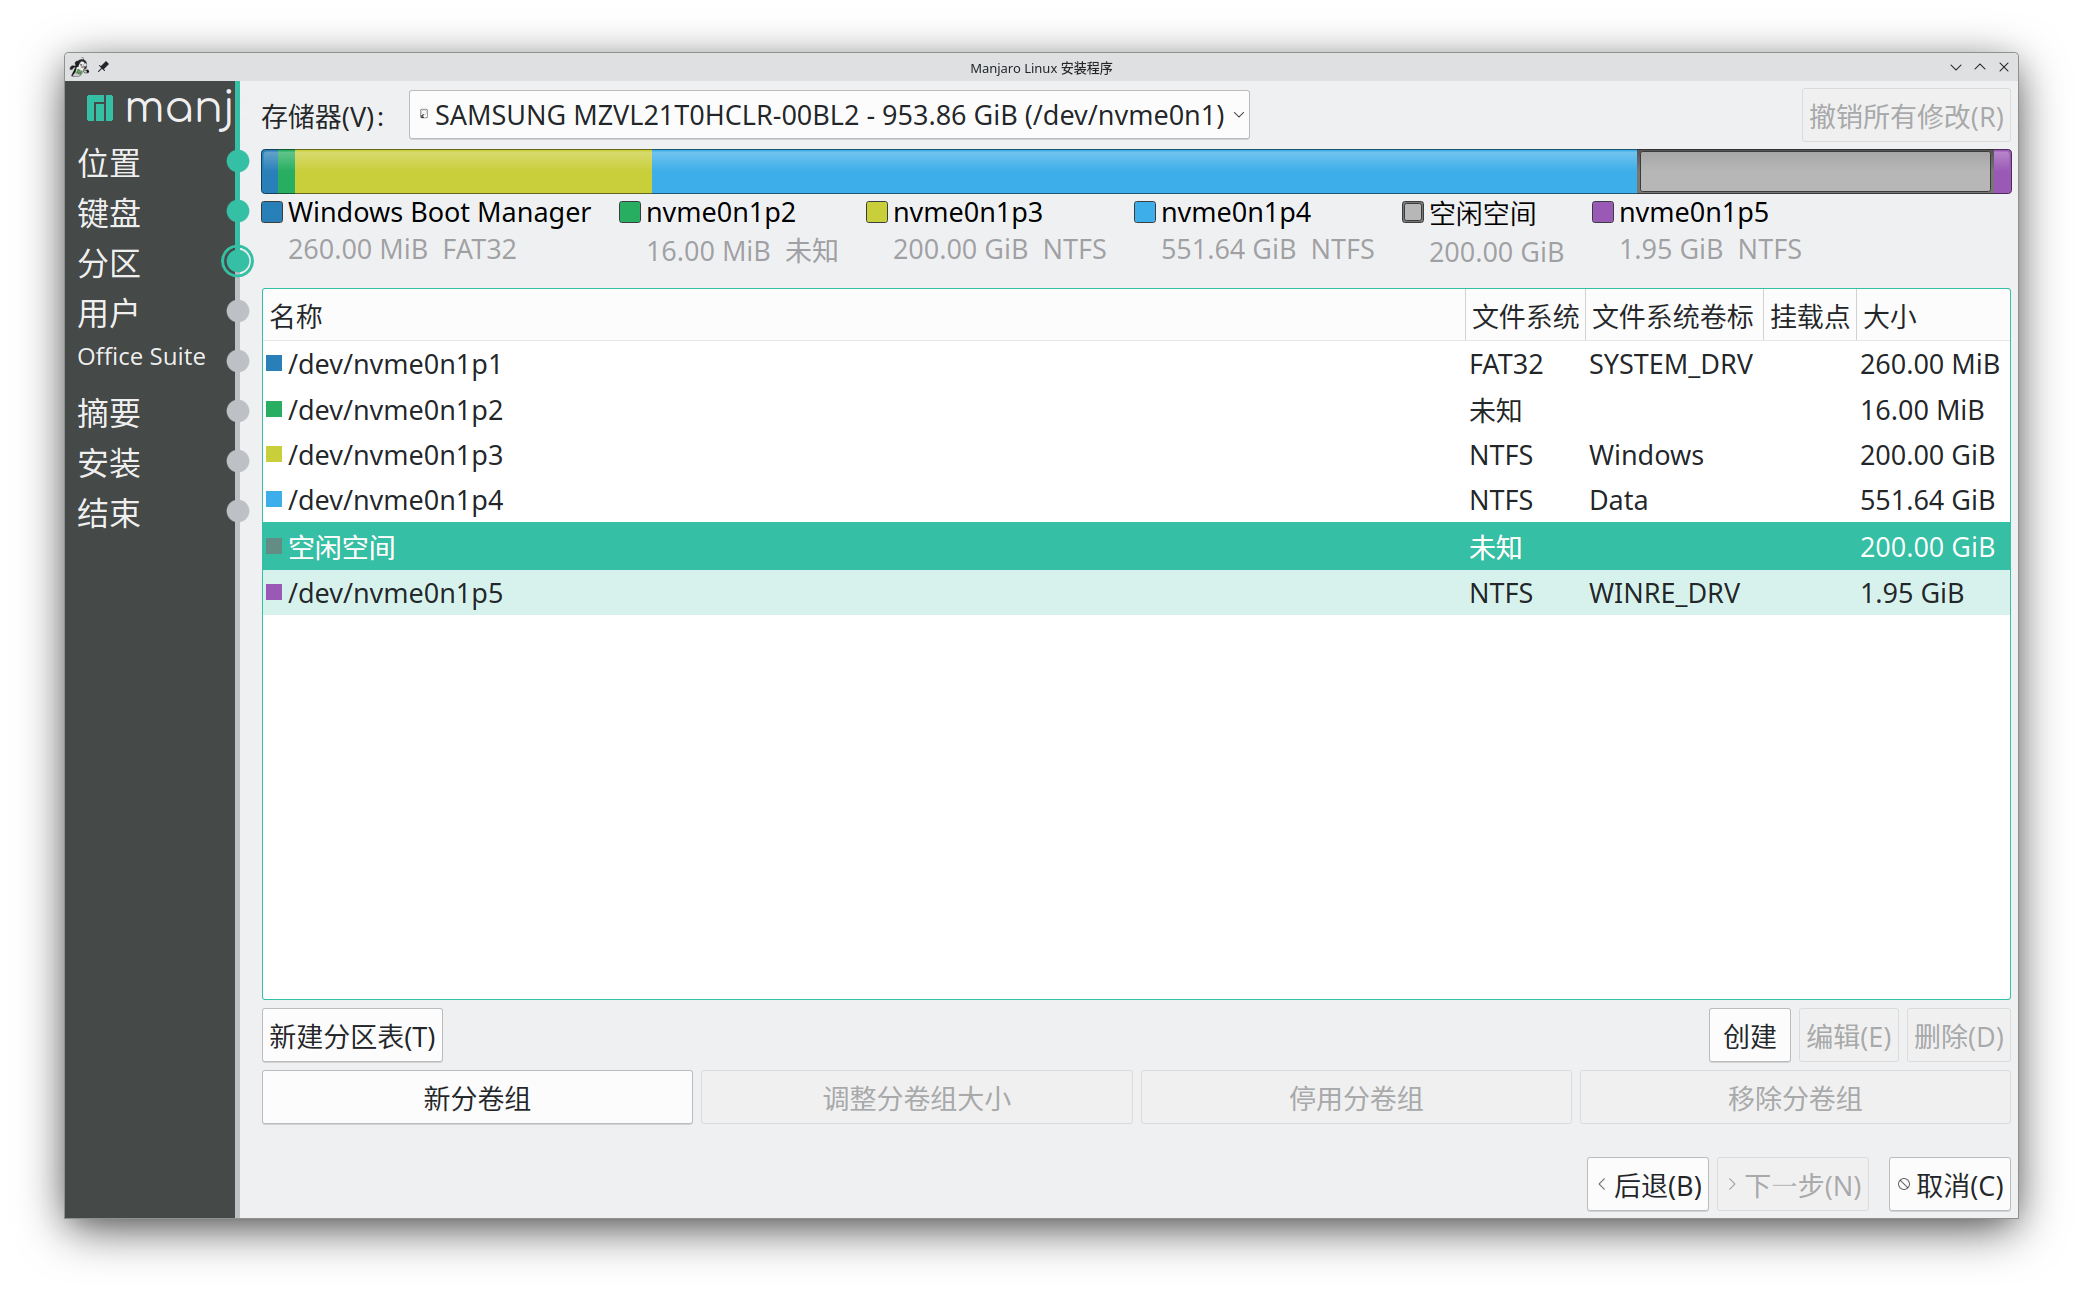2083x1295 pixels.
Task: Click the 文件系统 column header
Action: click(x=1524, y=317)
